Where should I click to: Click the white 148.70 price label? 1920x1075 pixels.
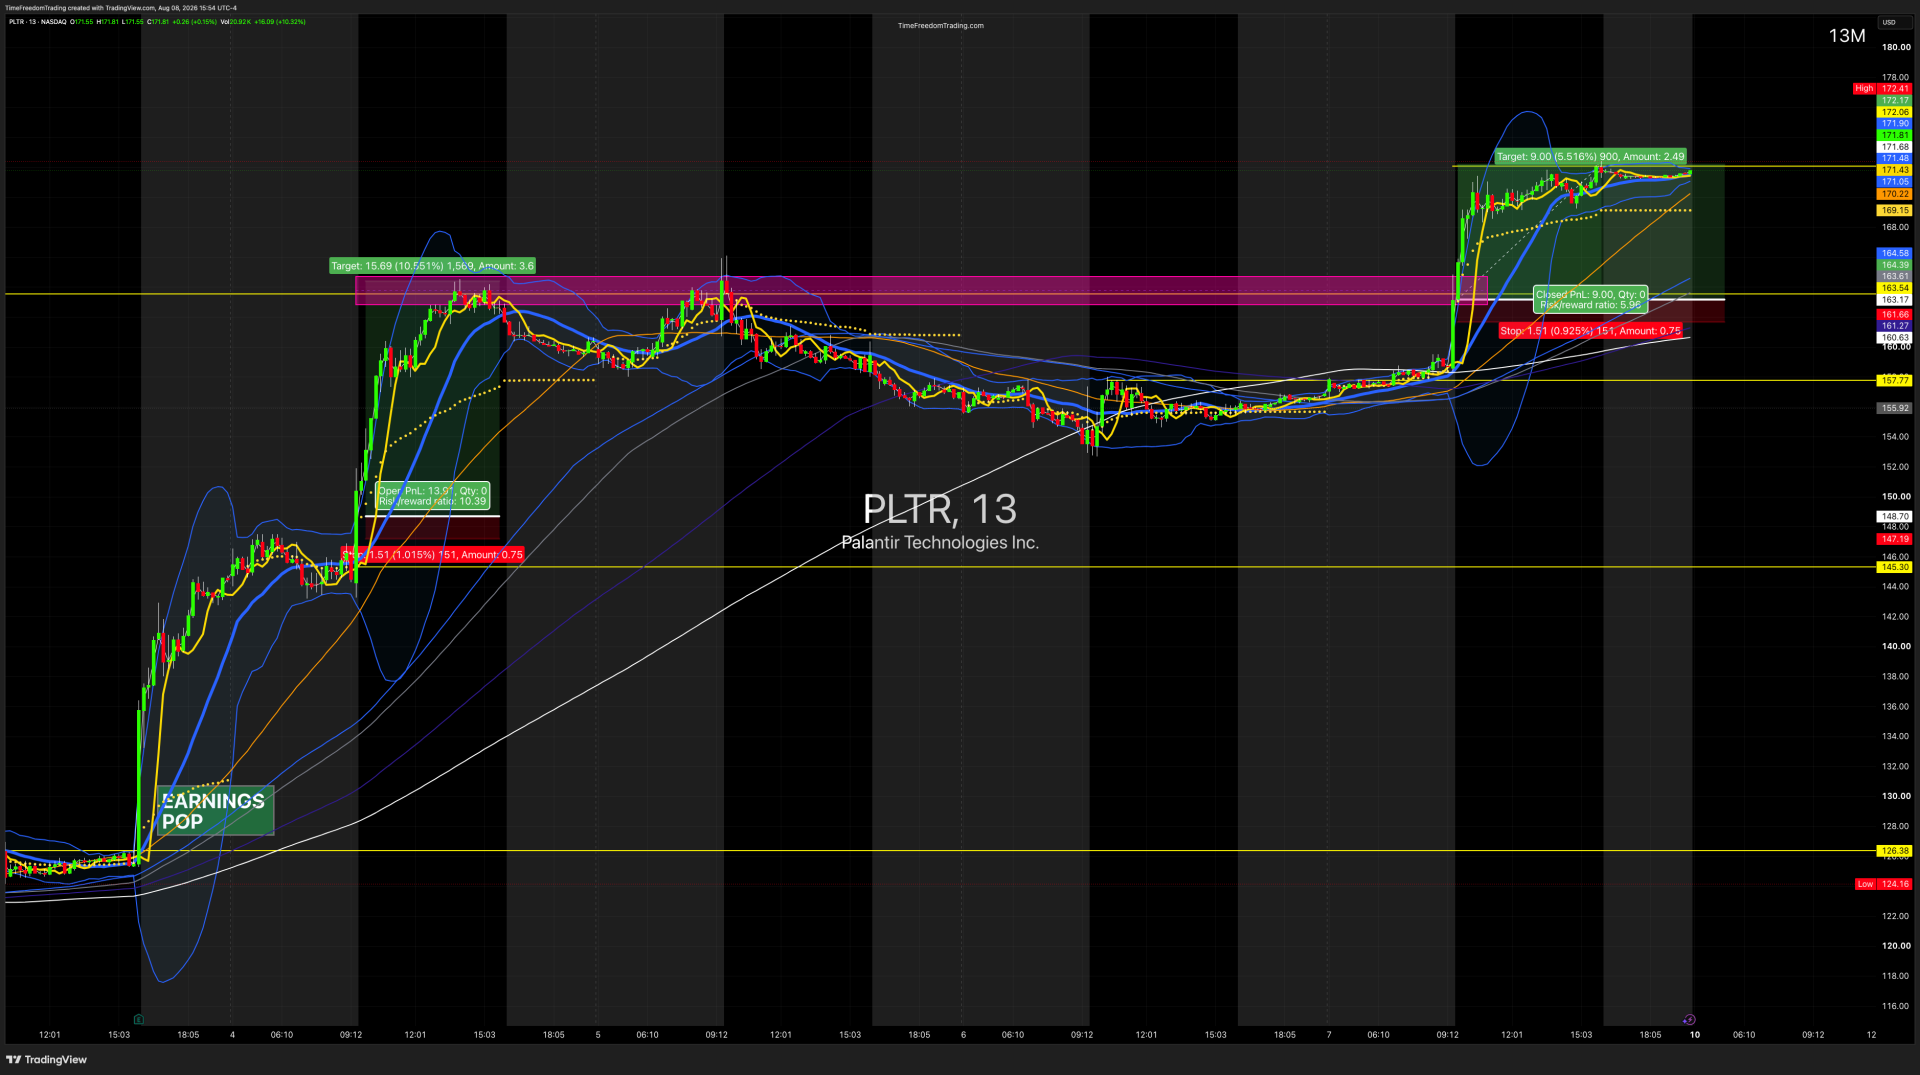(x=1895, y=517)
